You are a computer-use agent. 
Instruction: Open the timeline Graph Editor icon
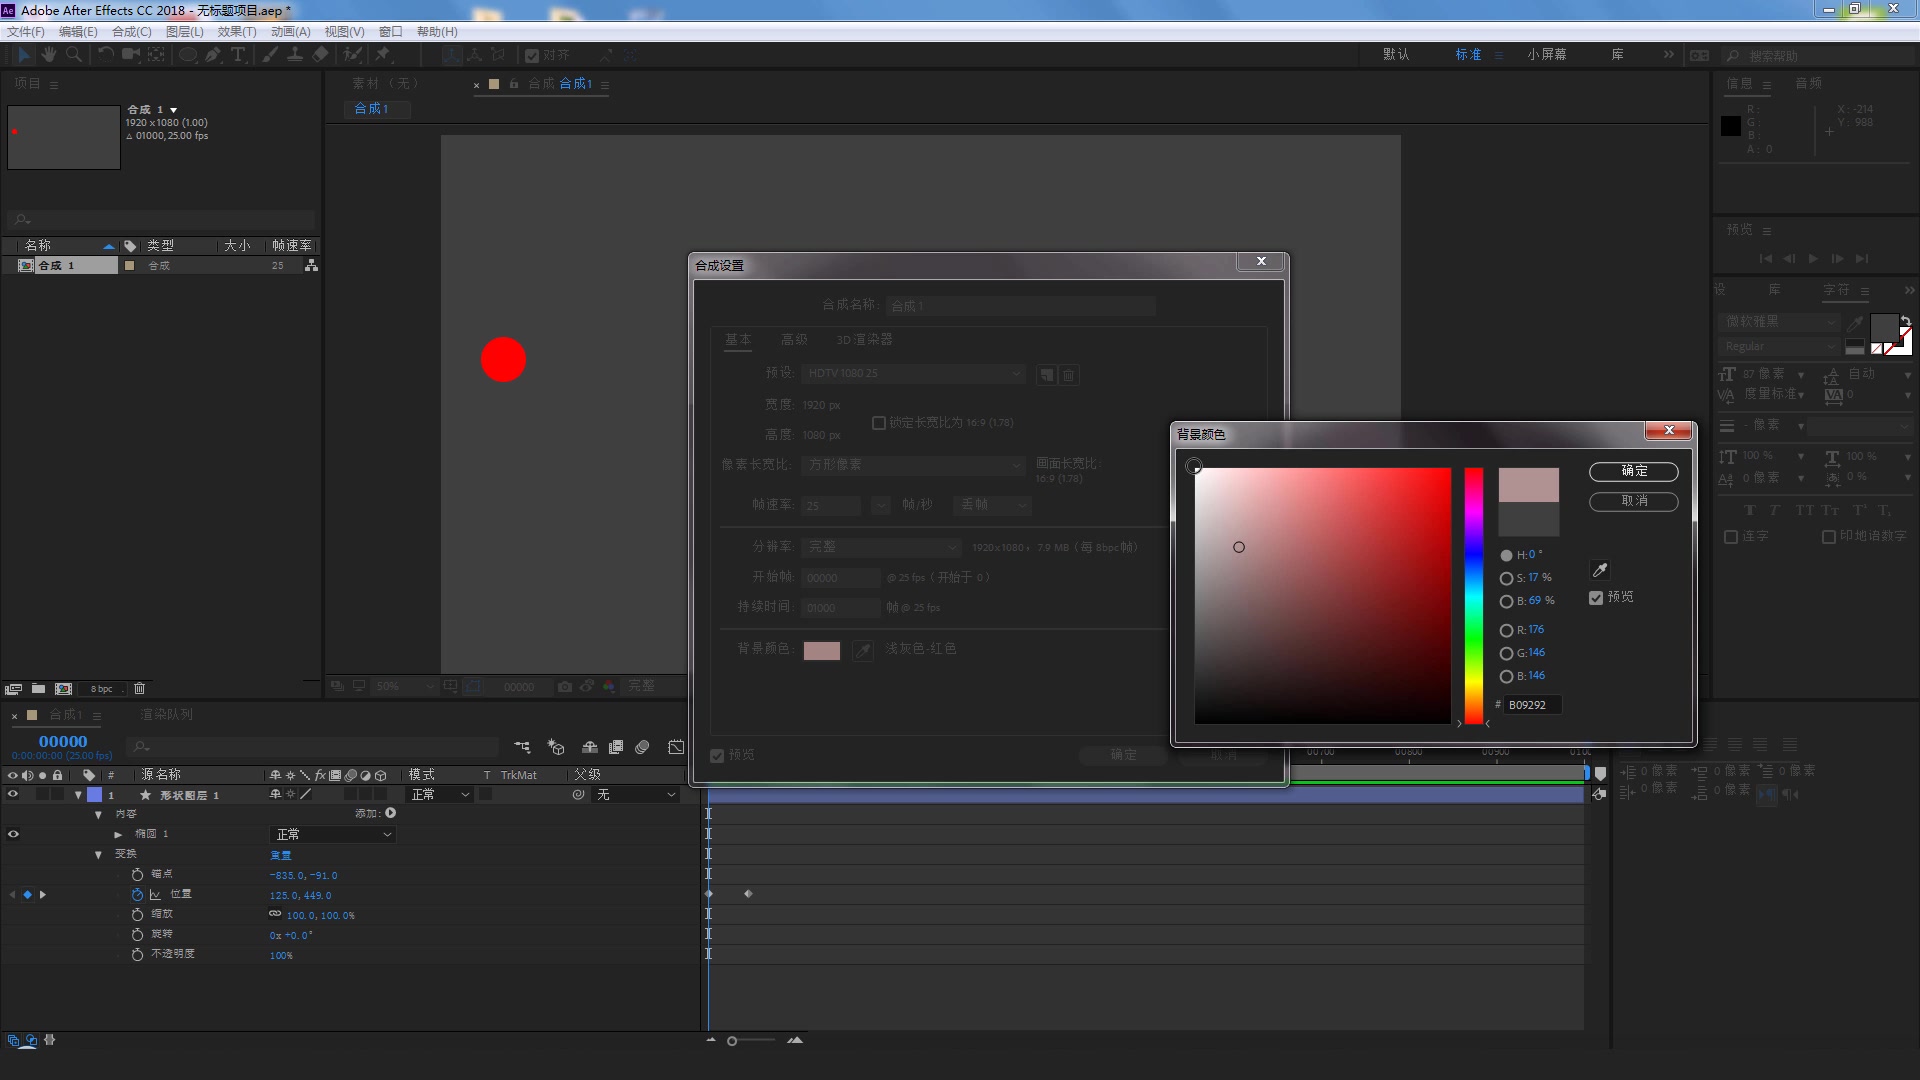[676, 747]
